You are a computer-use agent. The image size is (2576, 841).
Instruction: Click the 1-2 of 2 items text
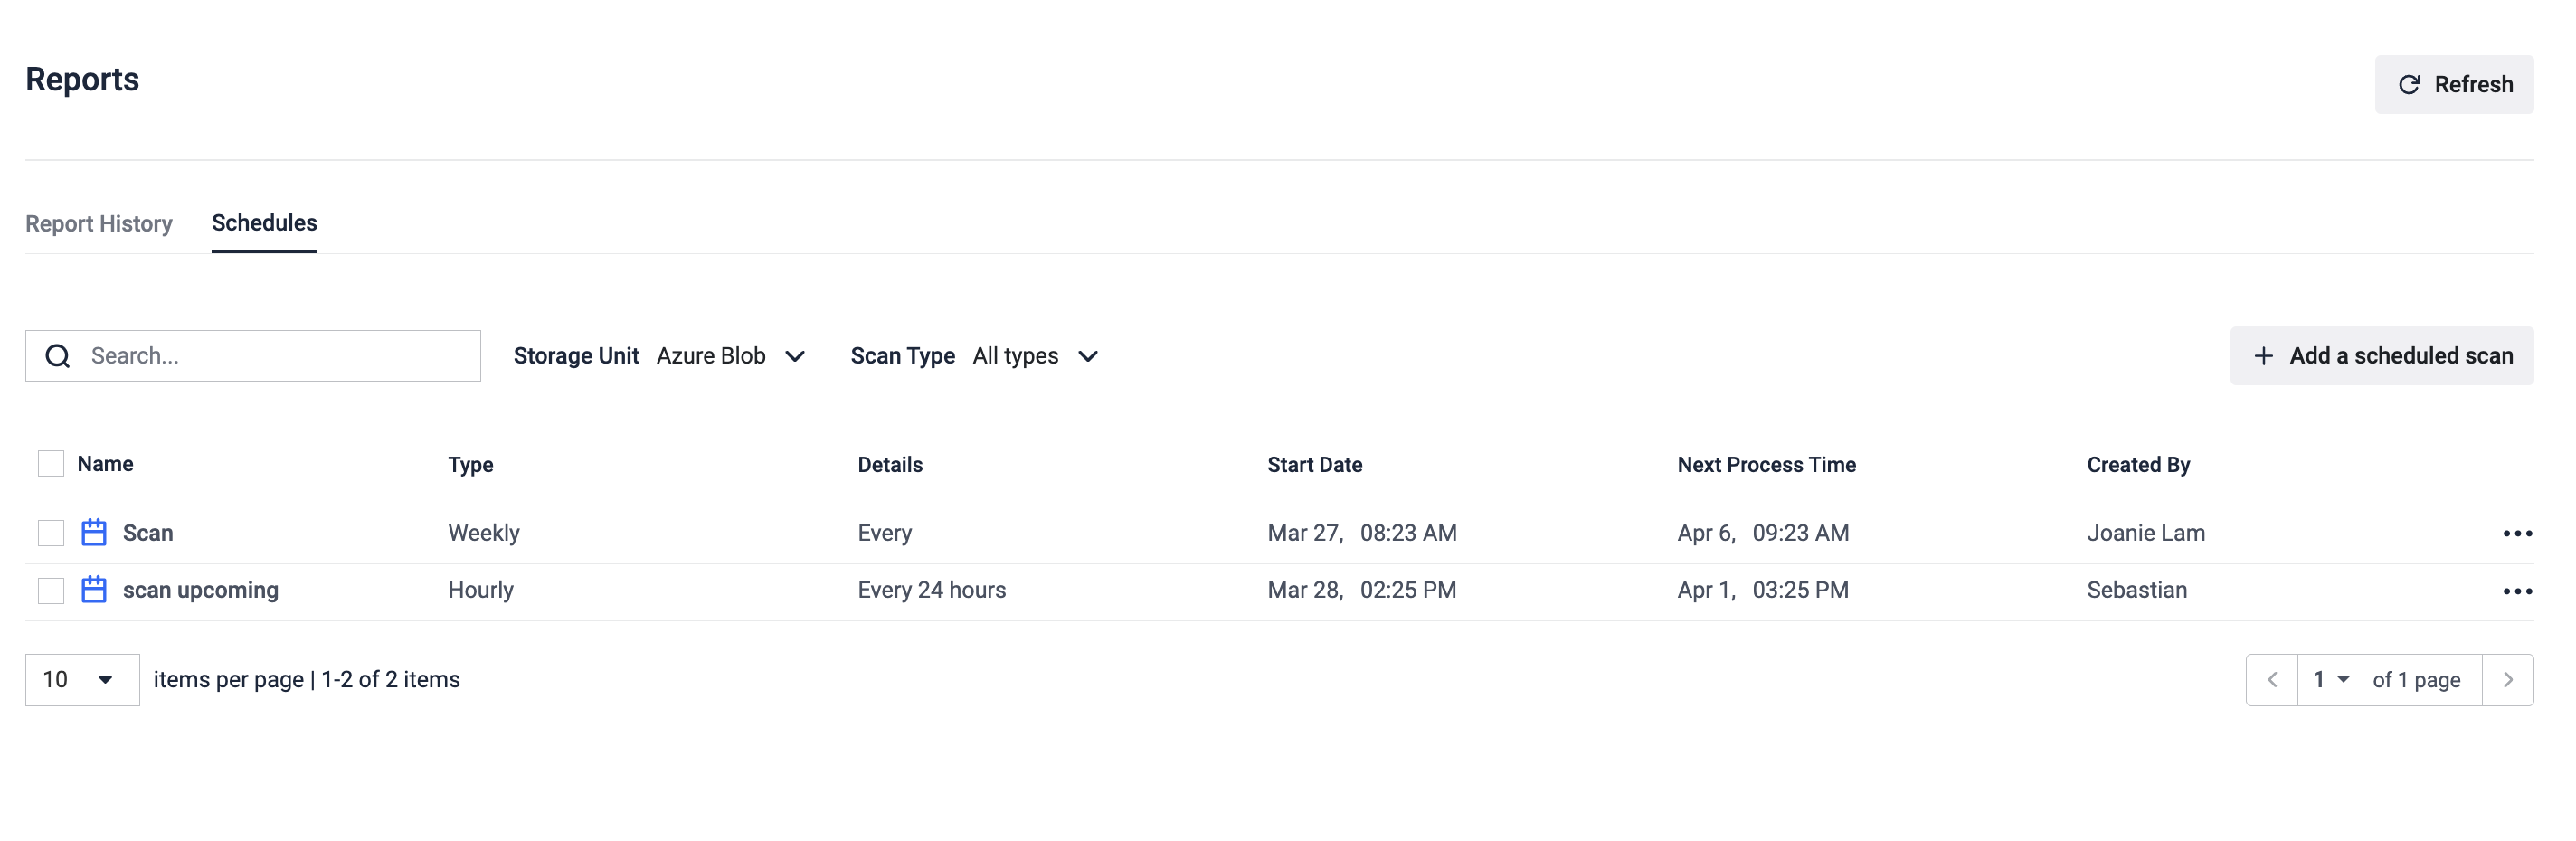[390, 680]
